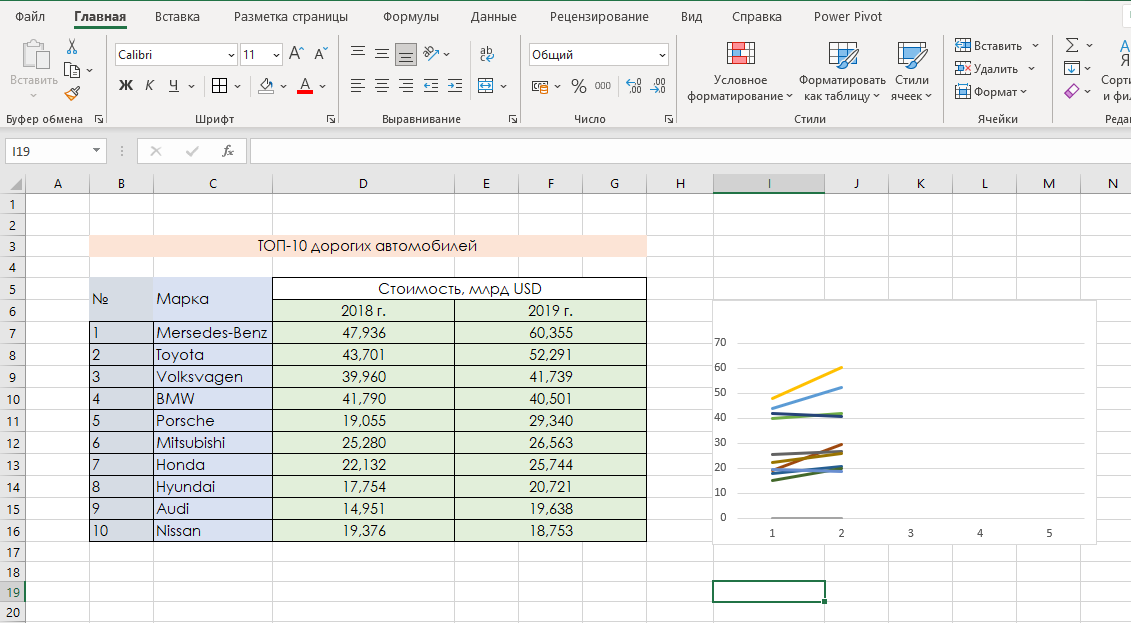1131x623 pixels.
Task: Click the Wrap Text icon
Action: tap(486, 53)
